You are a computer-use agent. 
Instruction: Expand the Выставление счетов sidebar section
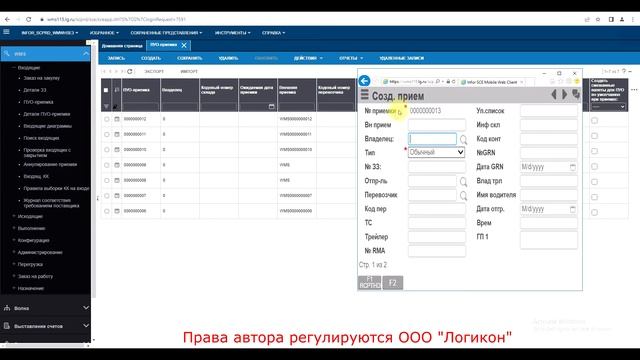[x=86, y=326]
